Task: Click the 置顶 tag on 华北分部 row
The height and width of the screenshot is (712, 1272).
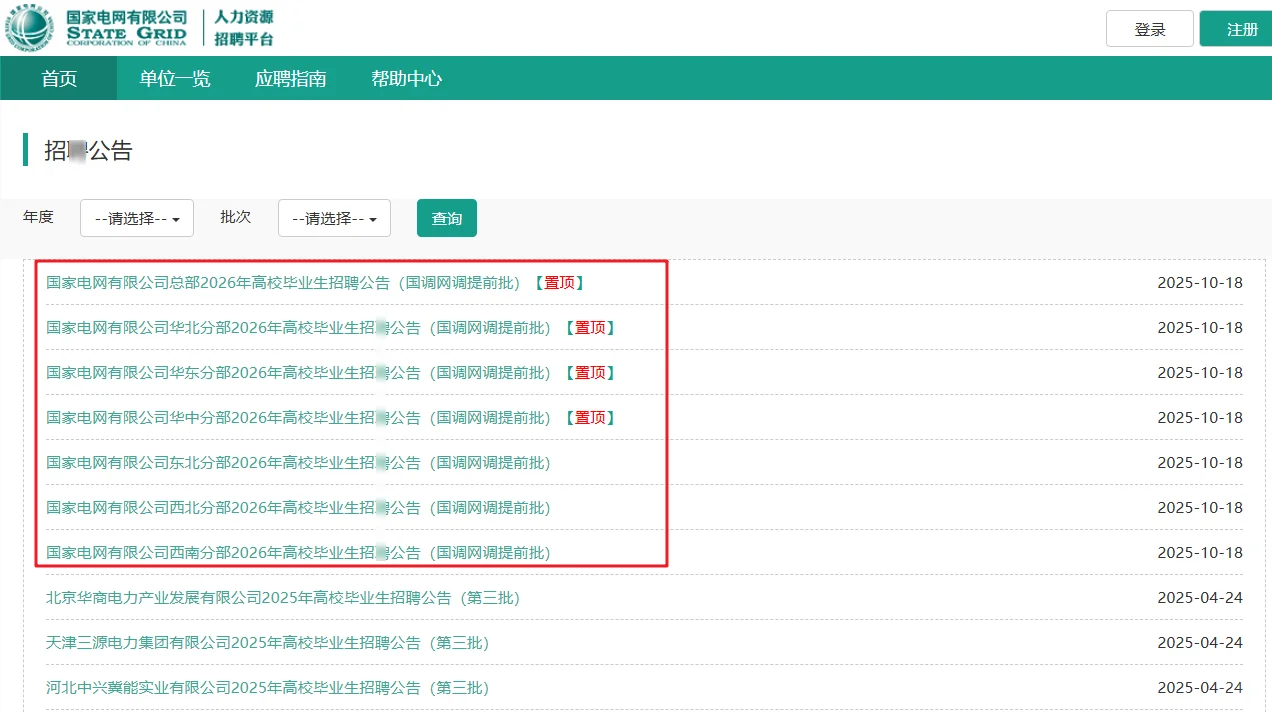Action: 589,328
